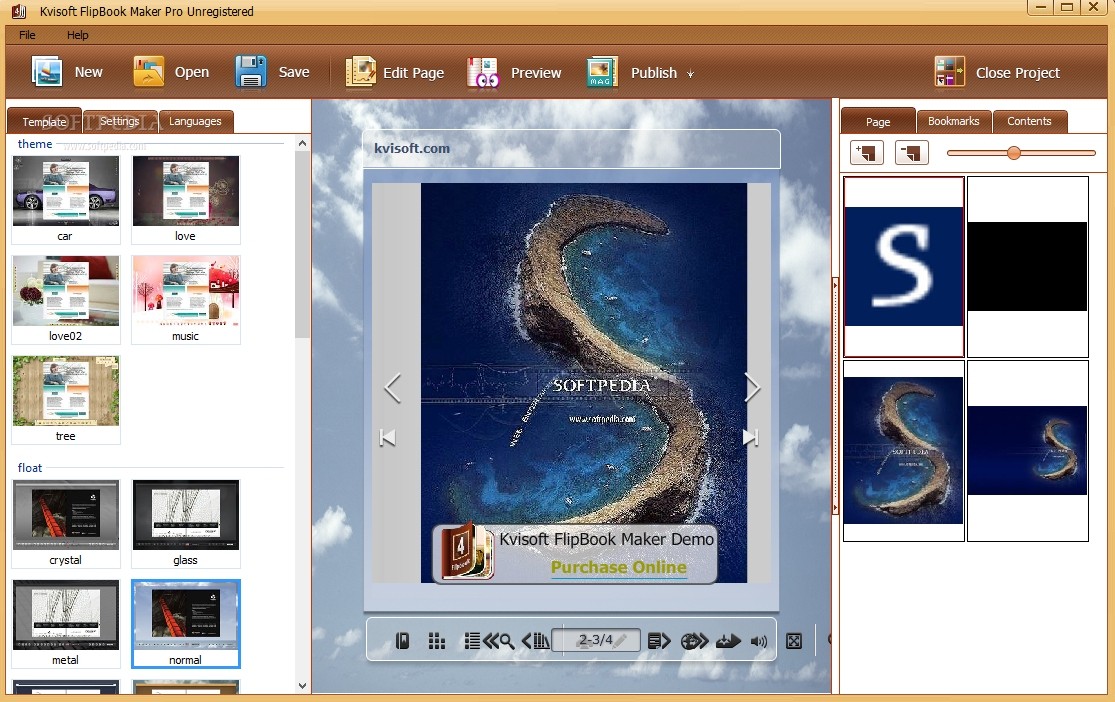Select the music theme template
The height and width of the screenshot is (702, 1115).
coord(186,299)
